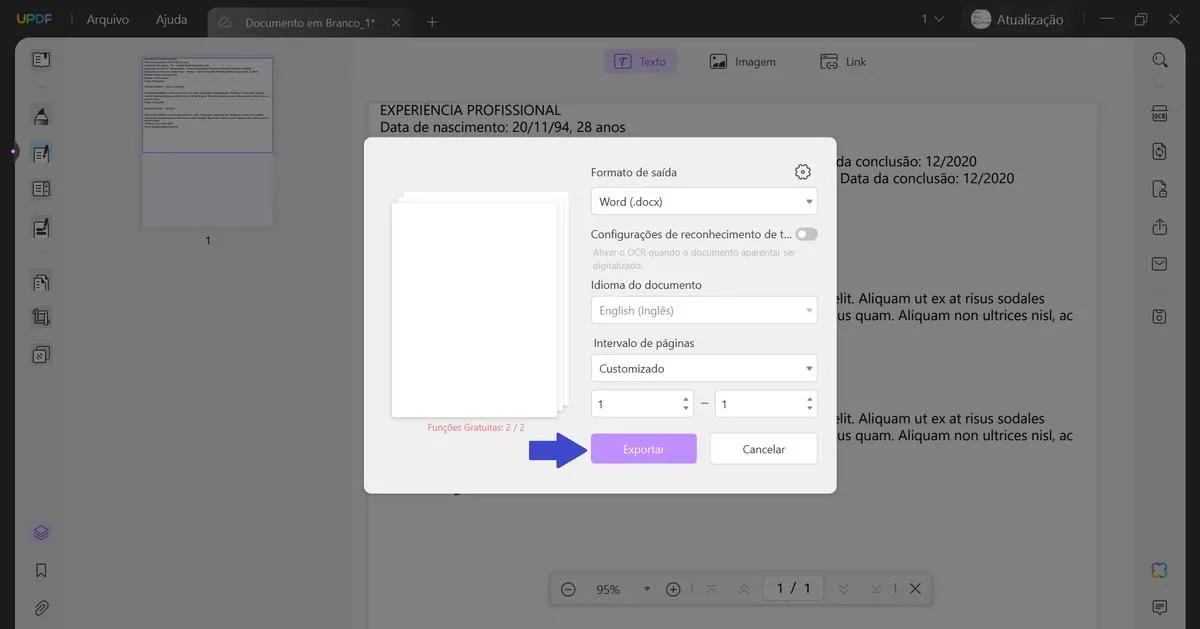Click the Exportar button
Viewport: 1200px width, 629px height.
tap(643, 449)
